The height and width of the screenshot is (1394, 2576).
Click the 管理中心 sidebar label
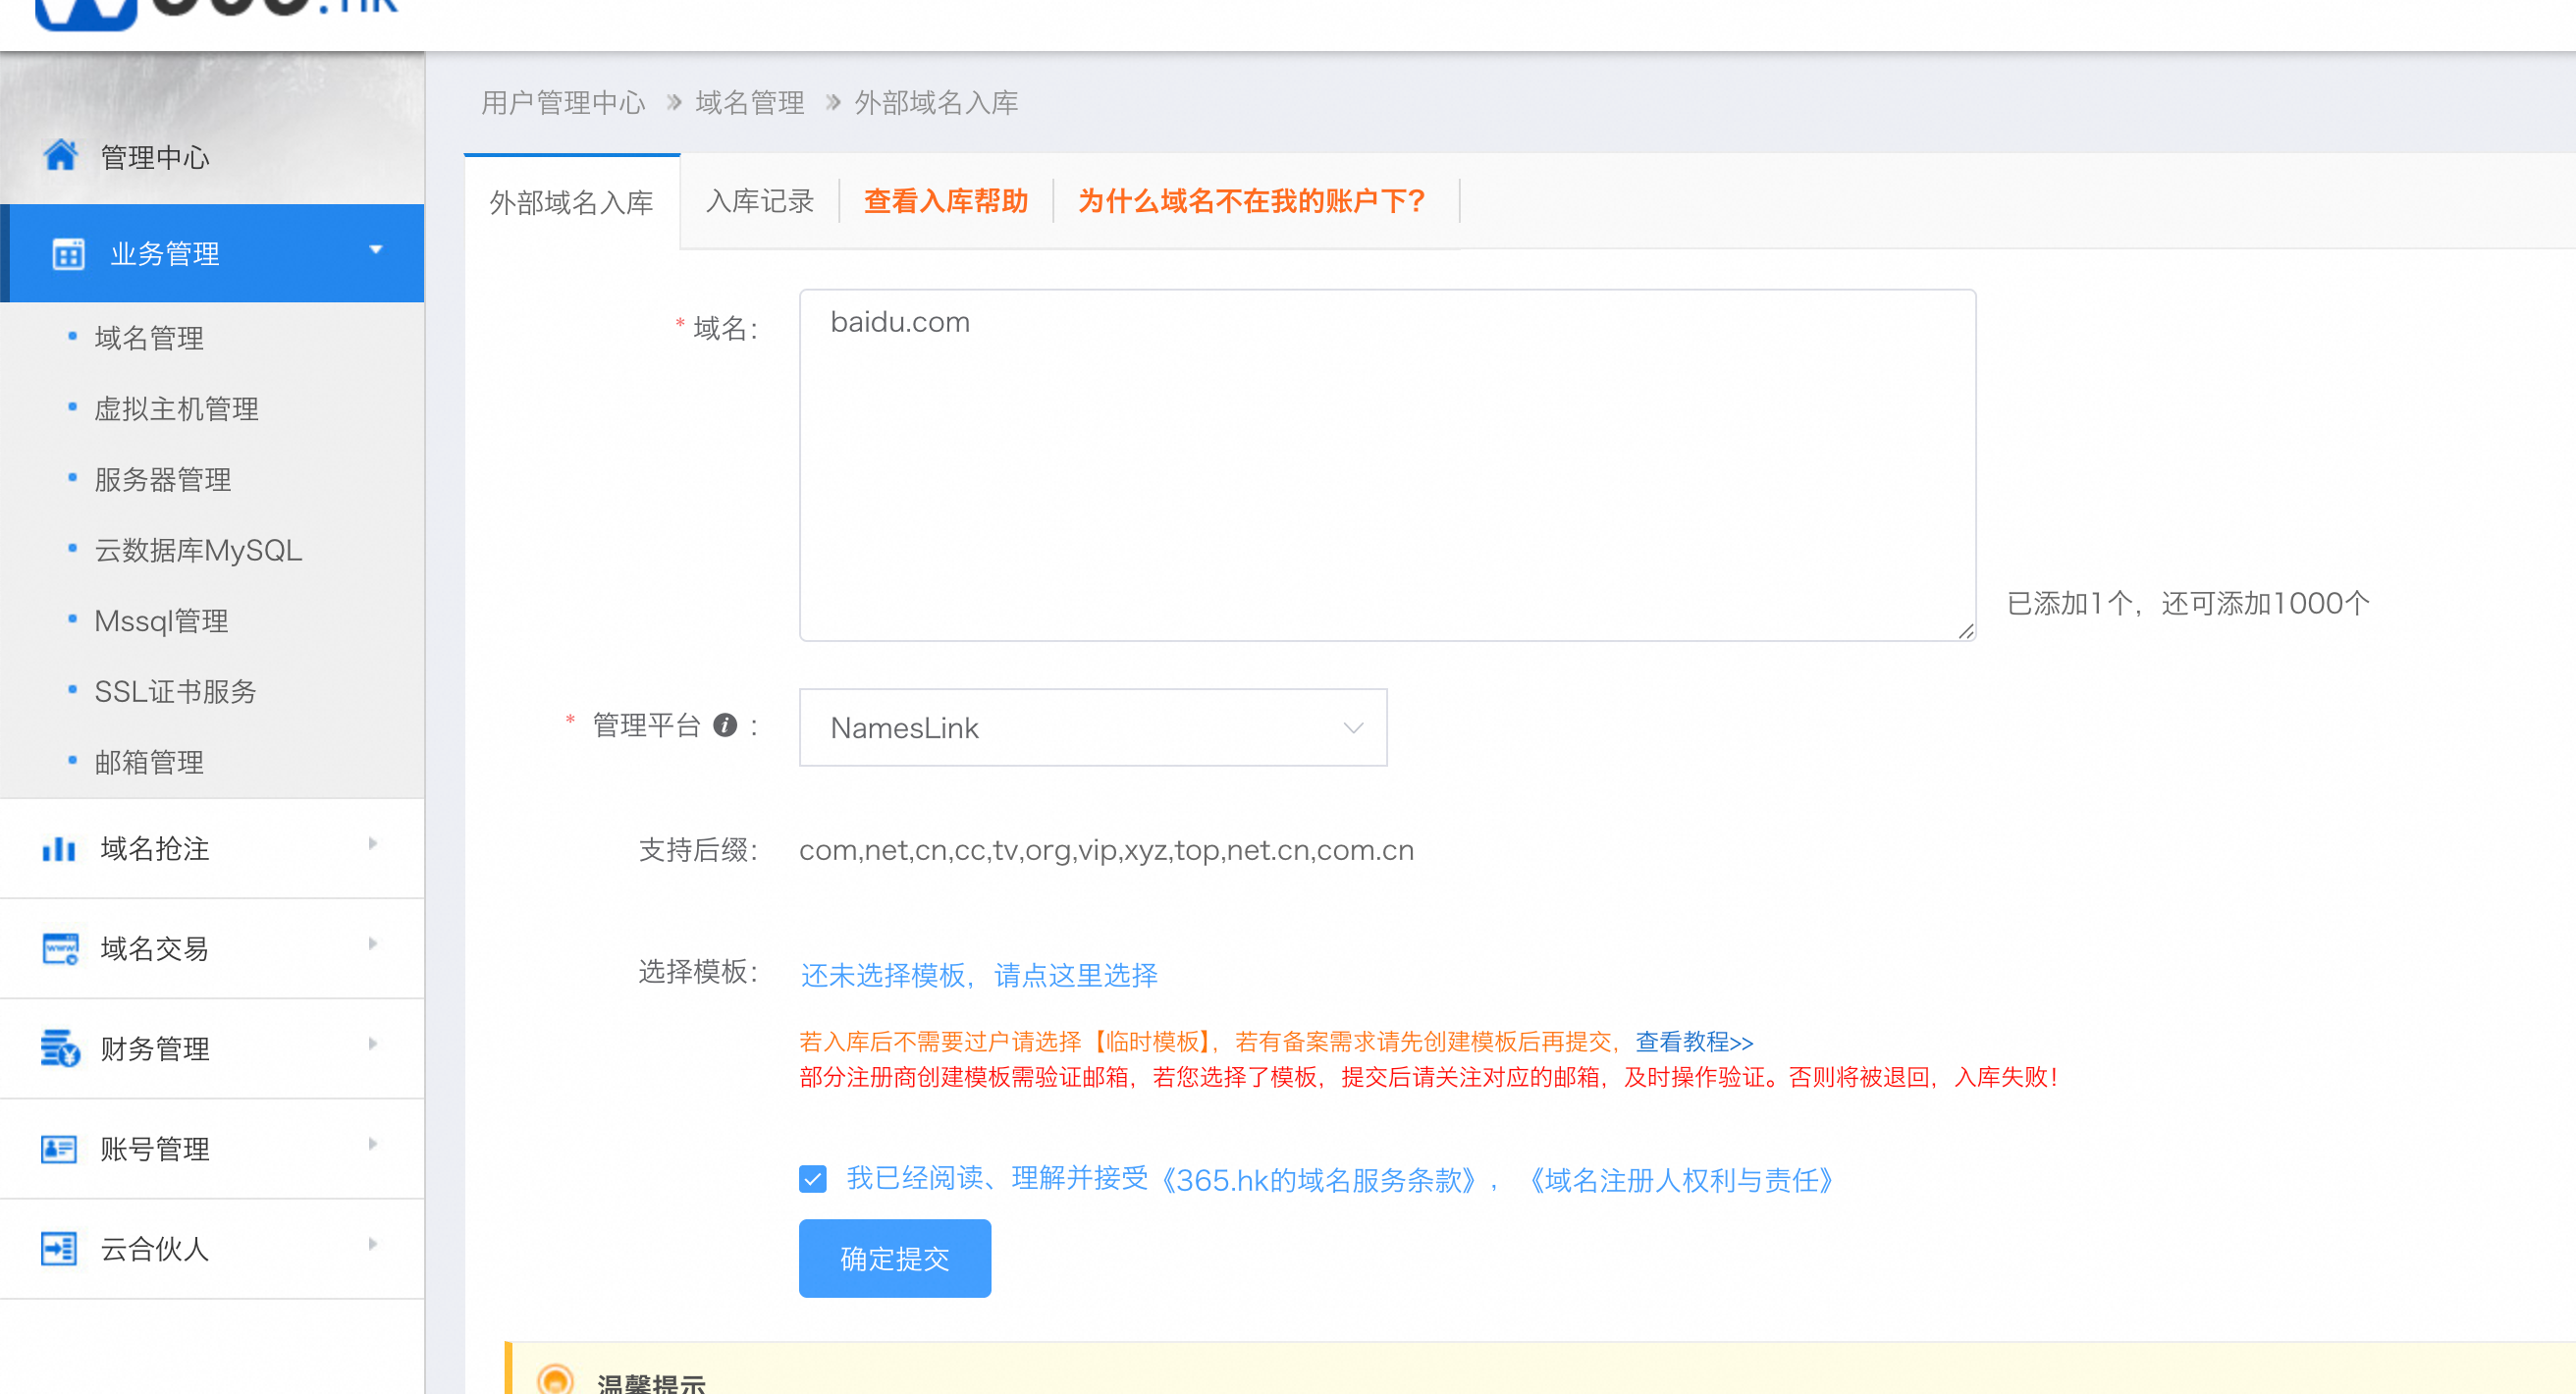pos(155,157)
